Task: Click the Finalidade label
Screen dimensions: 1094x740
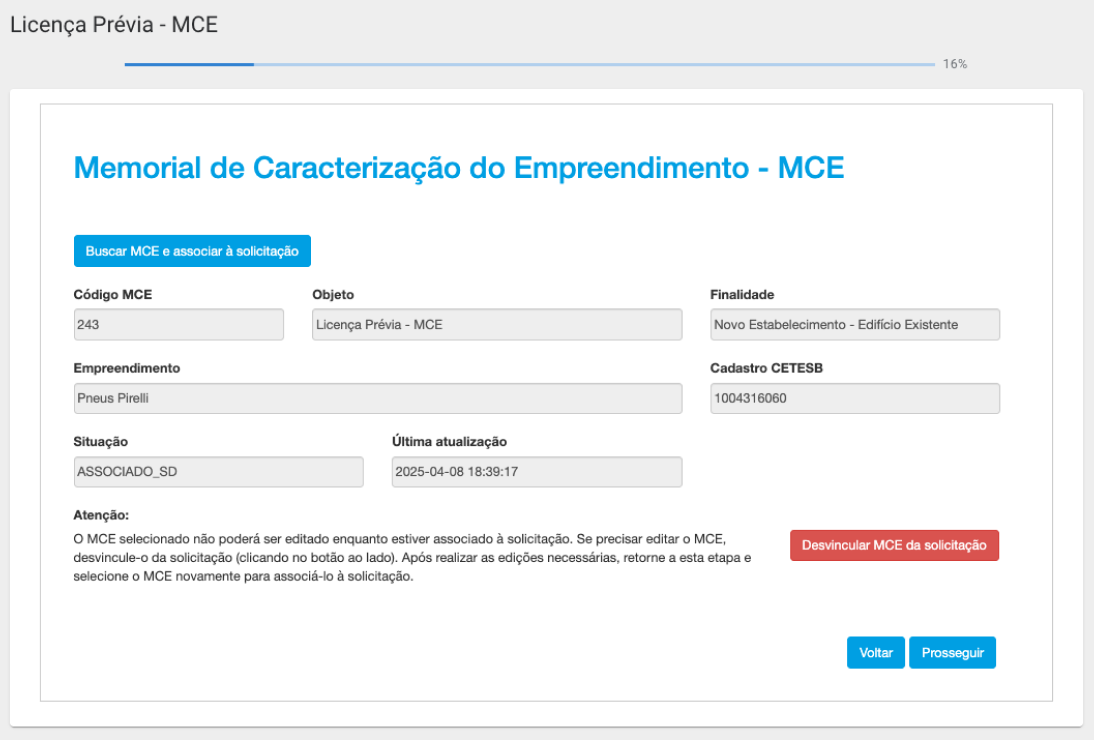Action: coord(742,294)
